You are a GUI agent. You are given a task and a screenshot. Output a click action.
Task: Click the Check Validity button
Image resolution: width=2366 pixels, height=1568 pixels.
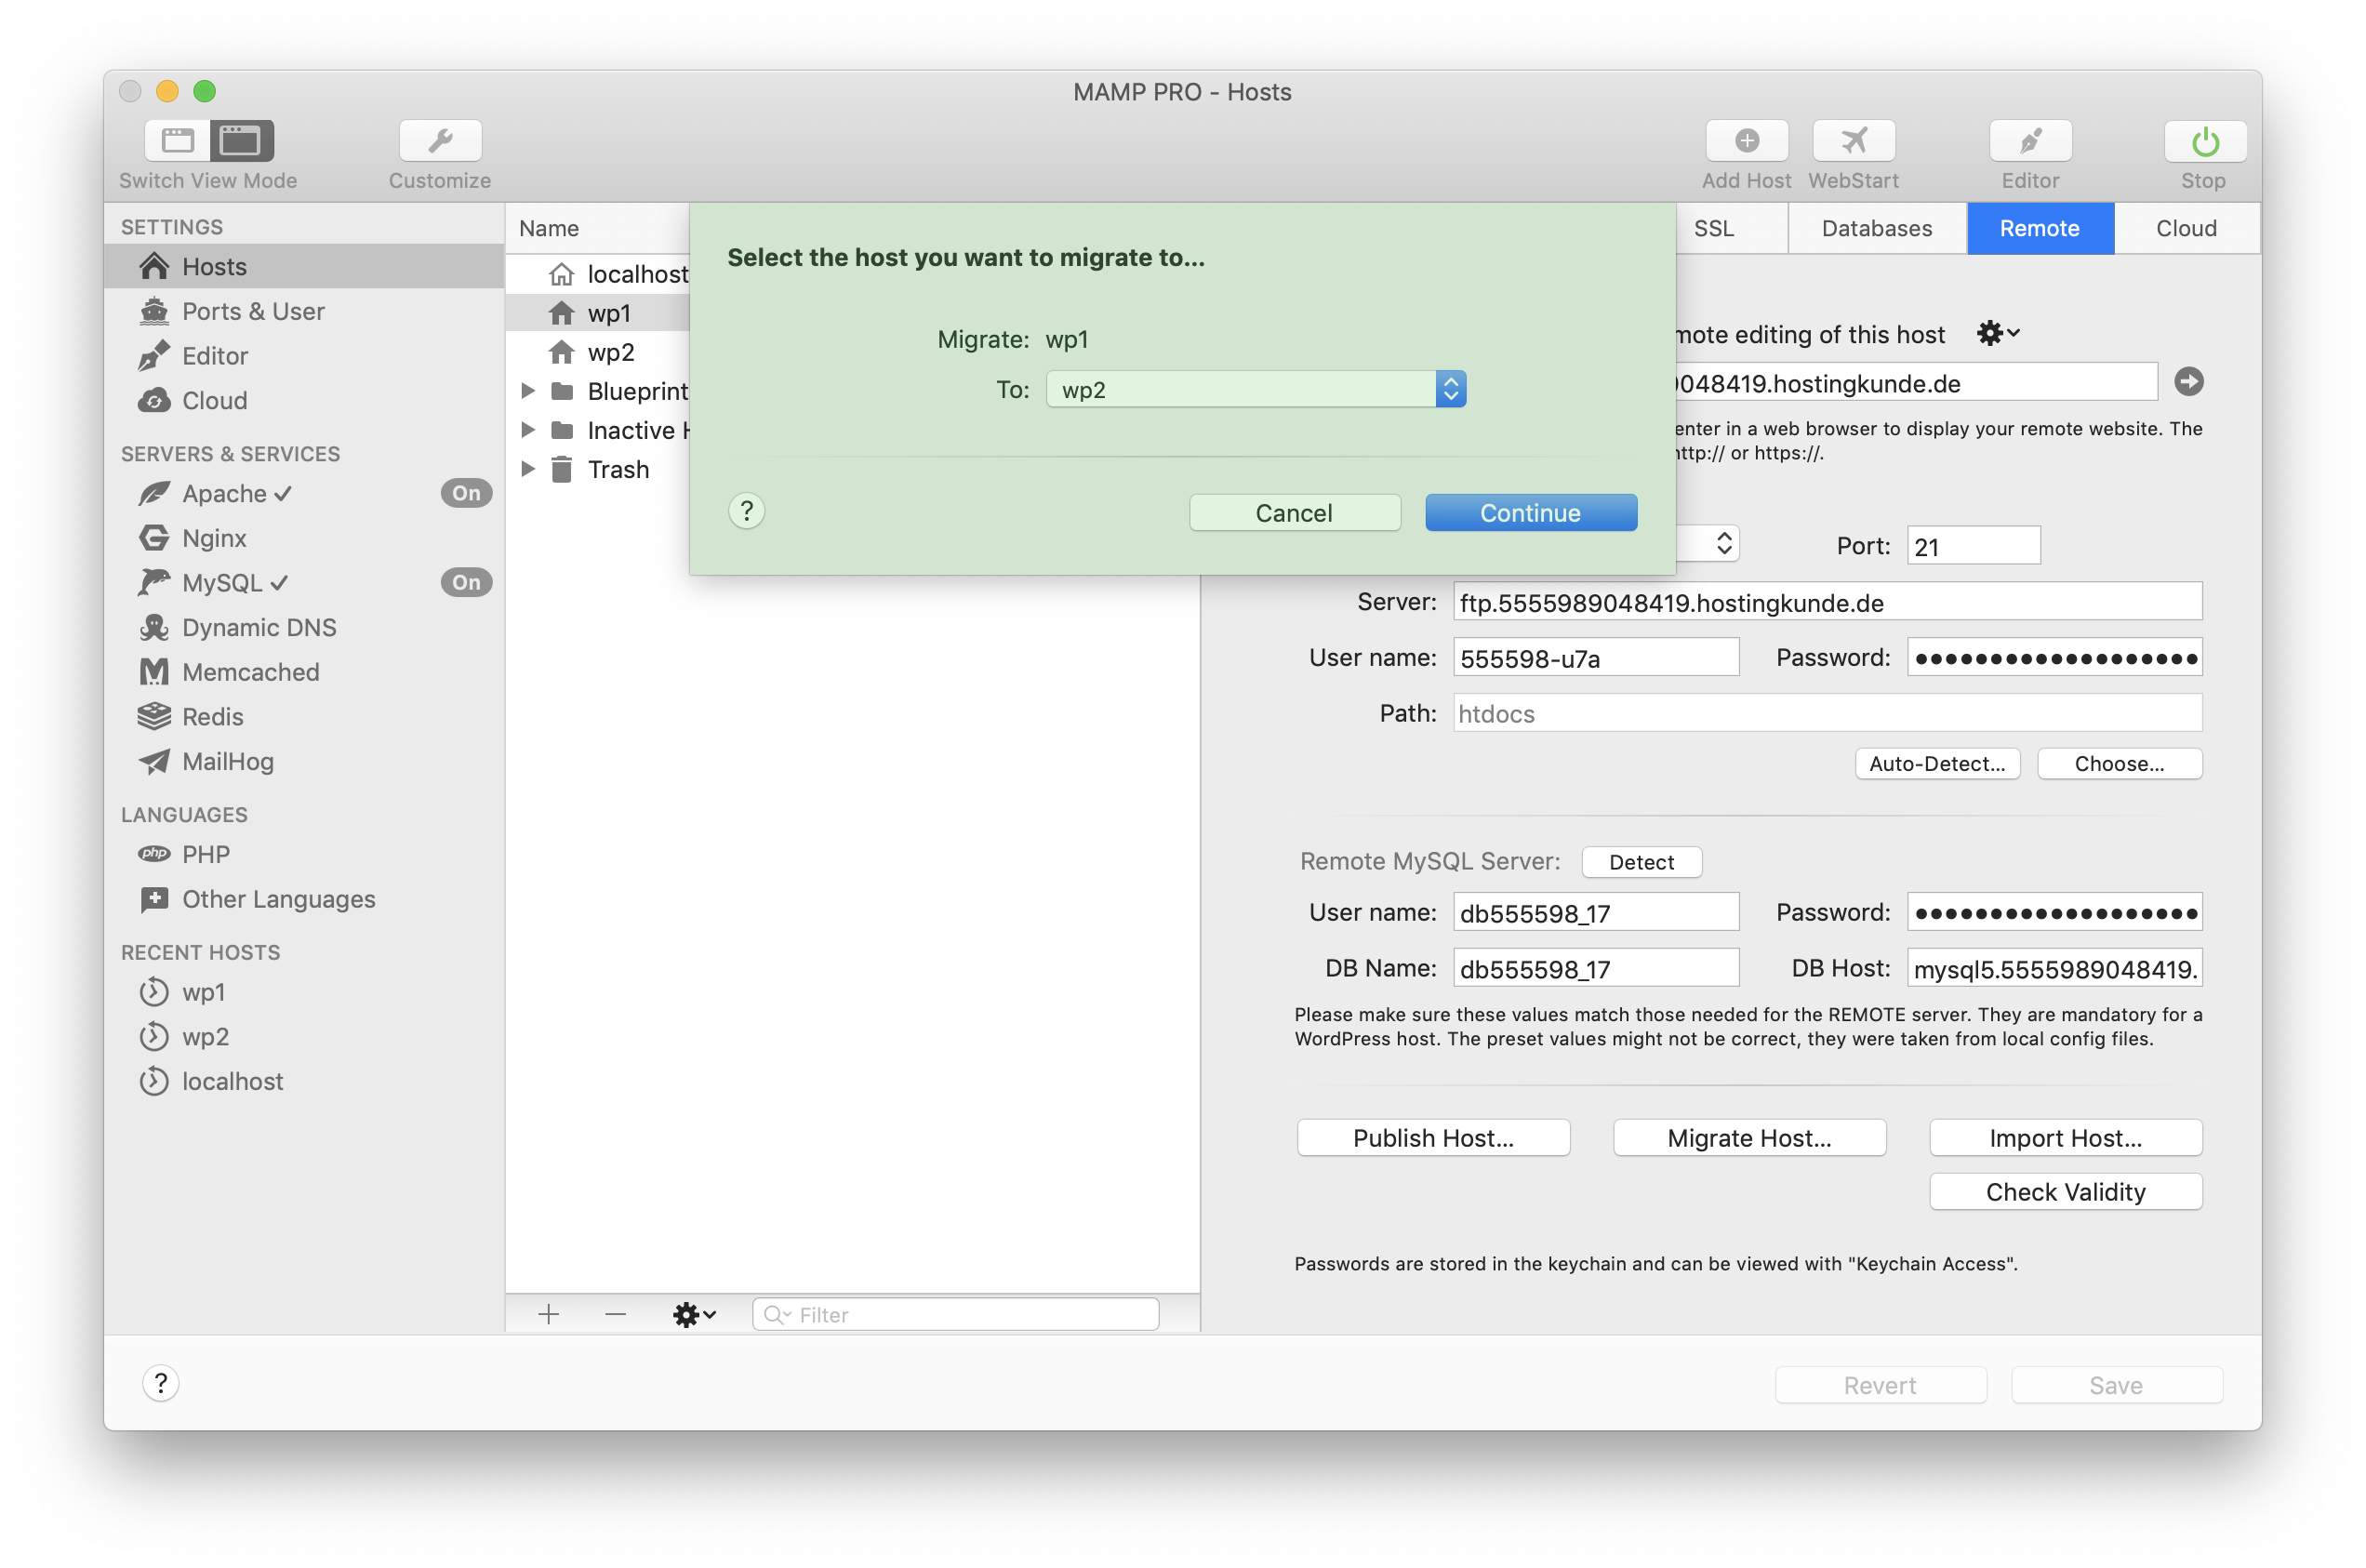(2065, 1191)
